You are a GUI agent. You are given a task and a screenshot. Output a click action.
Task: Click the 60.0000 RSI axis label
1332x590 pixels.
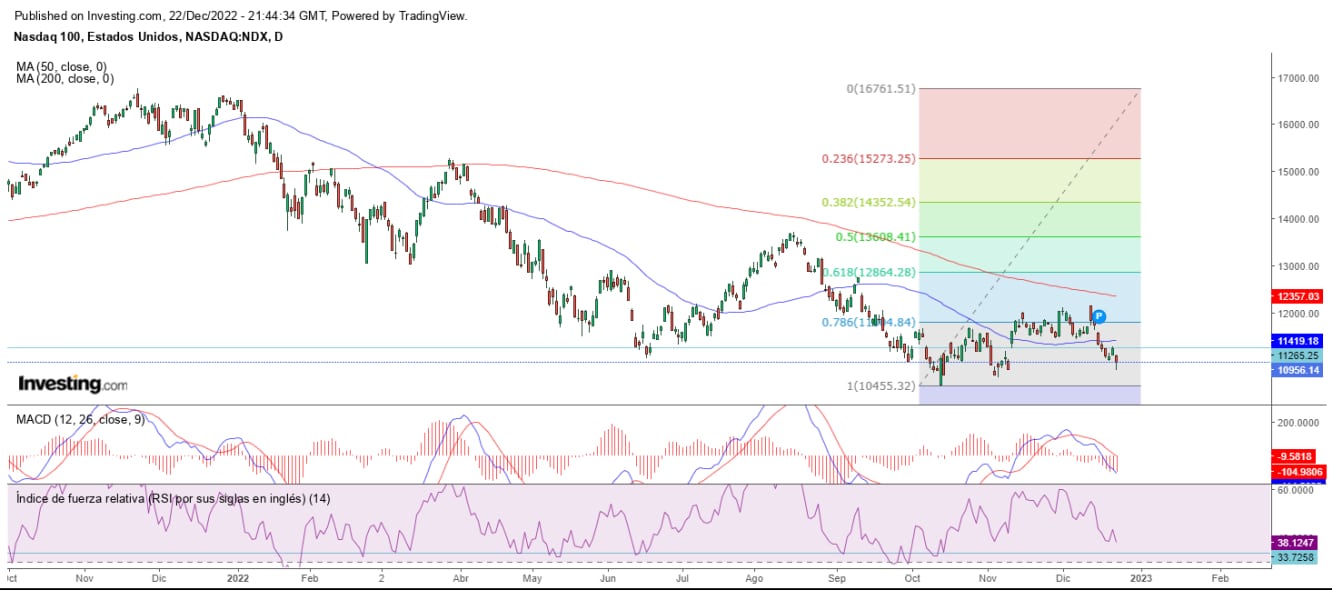(1298, 491)
